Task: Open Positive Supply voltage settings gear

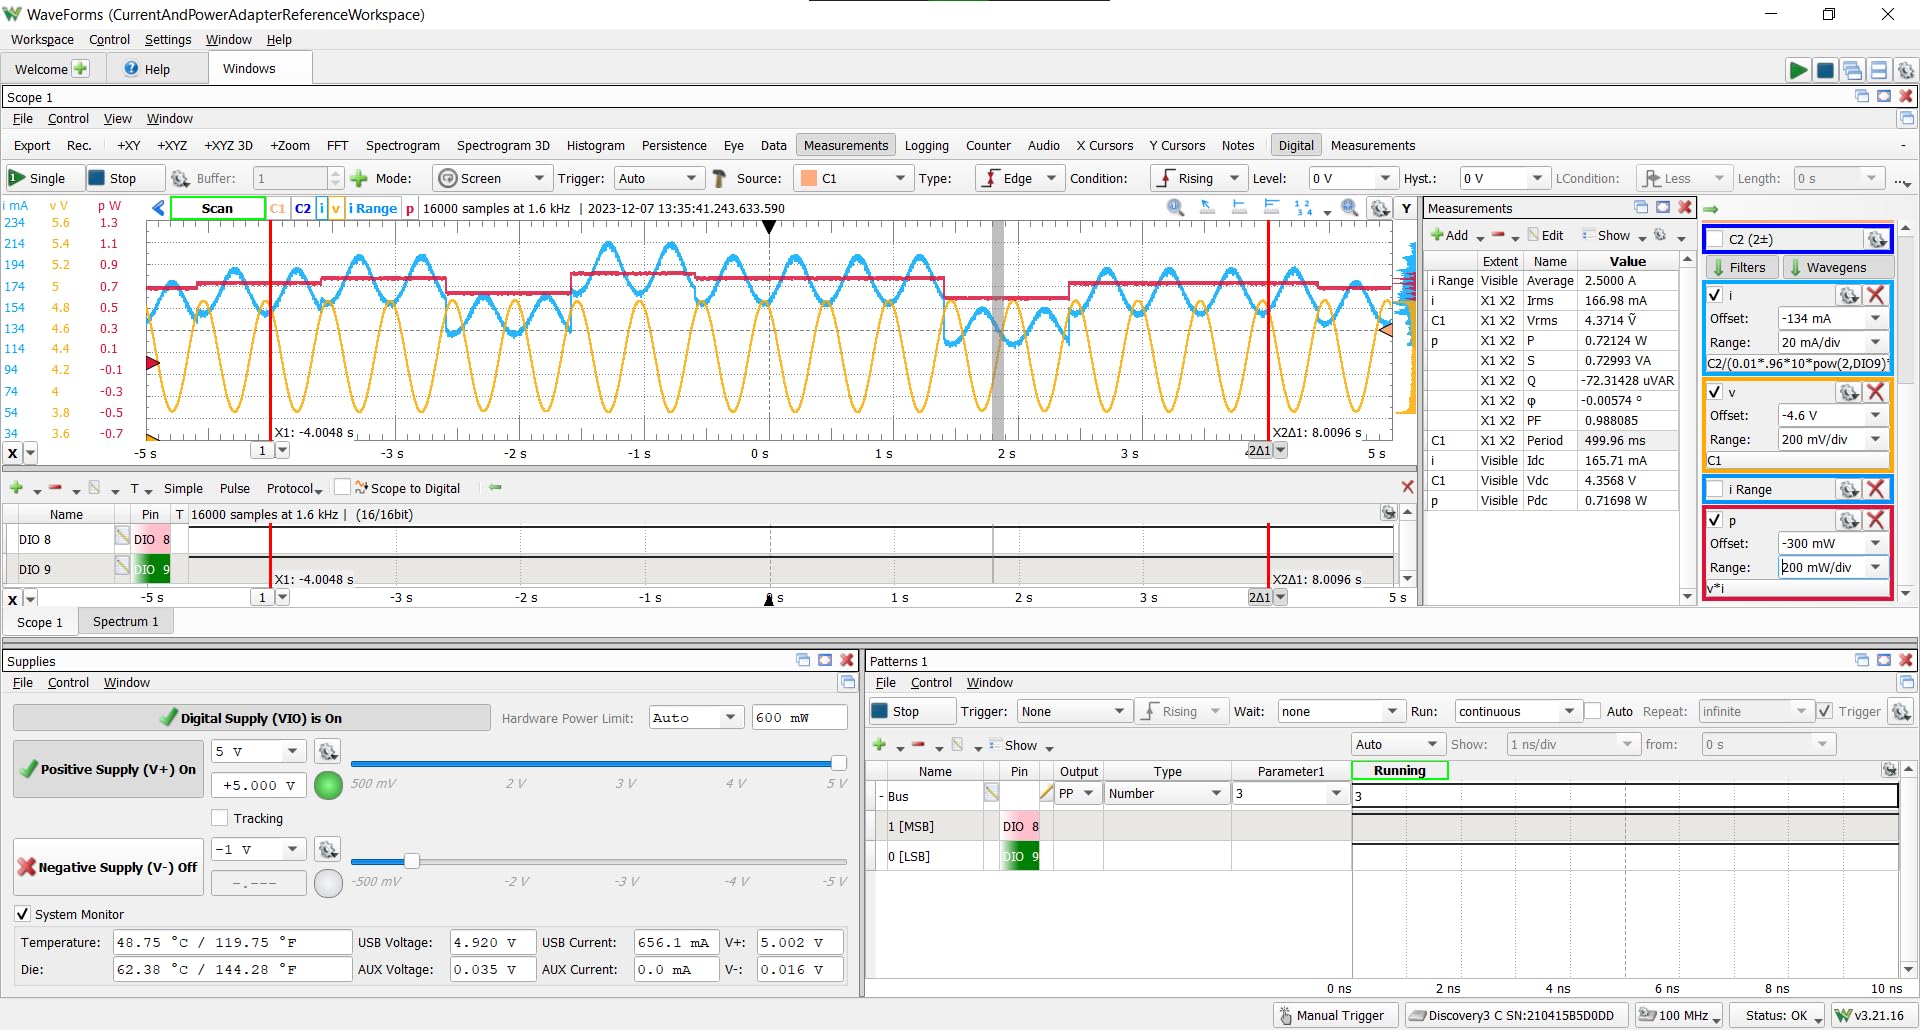Action: coord(328,751)
